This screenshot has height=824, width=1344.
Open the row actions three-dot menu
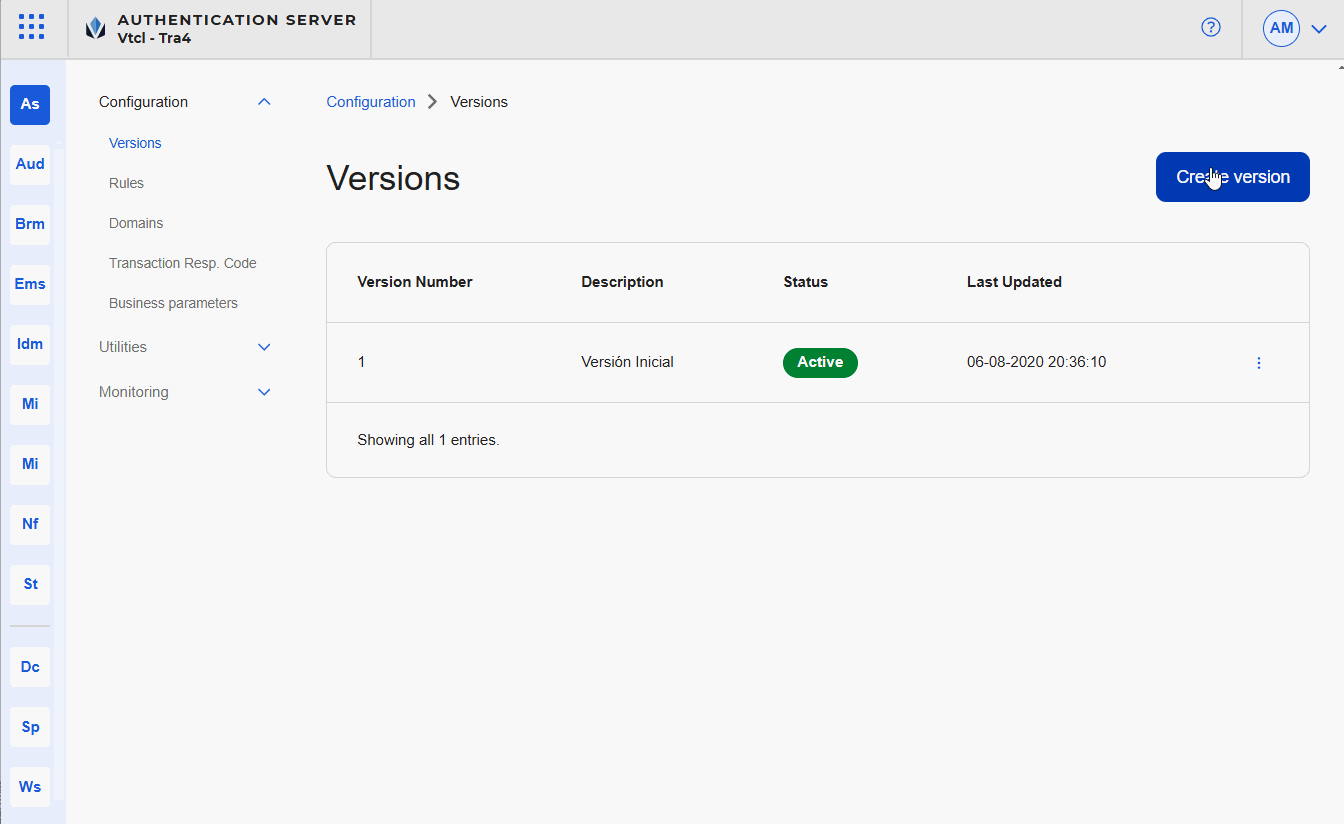click(1258, 363)
